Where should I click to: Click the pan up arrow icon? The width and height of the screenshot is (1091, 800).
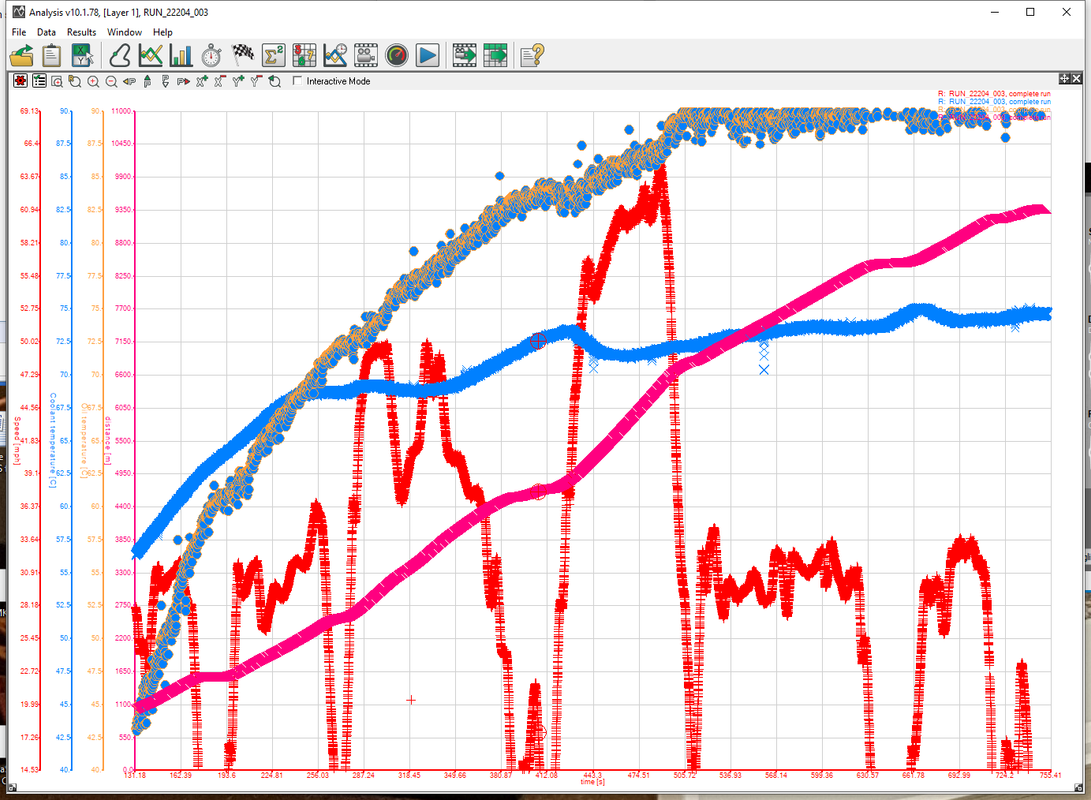(x=148, y=81)
